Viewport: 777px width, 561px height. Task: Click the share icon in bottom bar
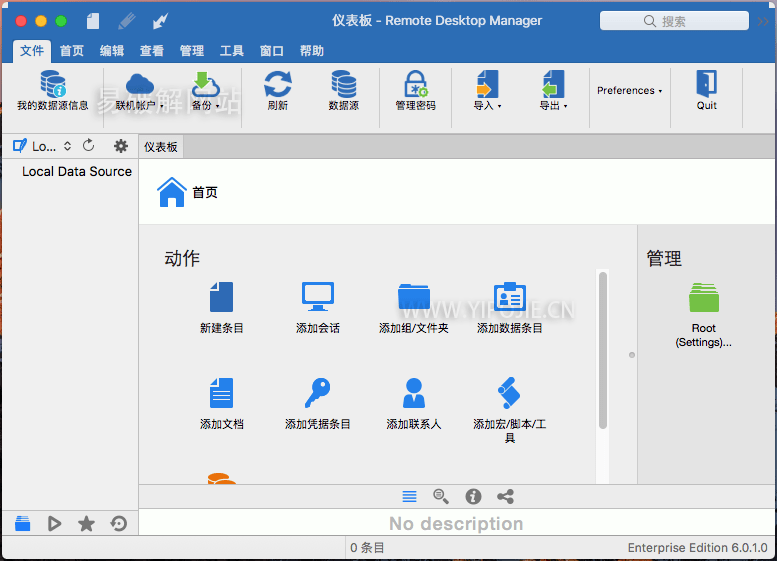click(505, 497)
